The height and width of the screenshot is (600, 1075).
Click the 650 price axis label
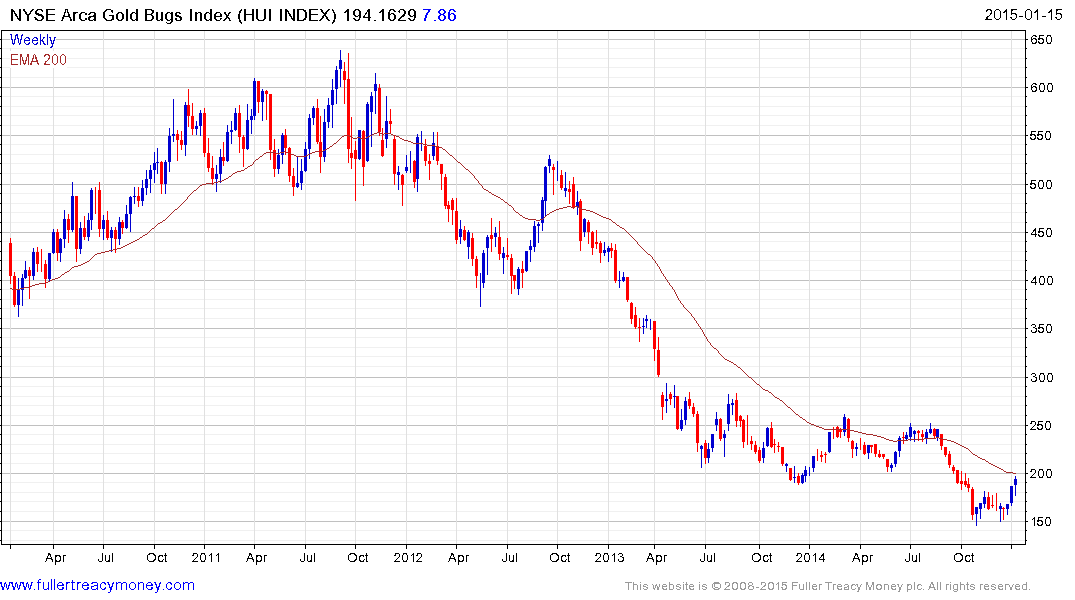tap(1041, 40)
